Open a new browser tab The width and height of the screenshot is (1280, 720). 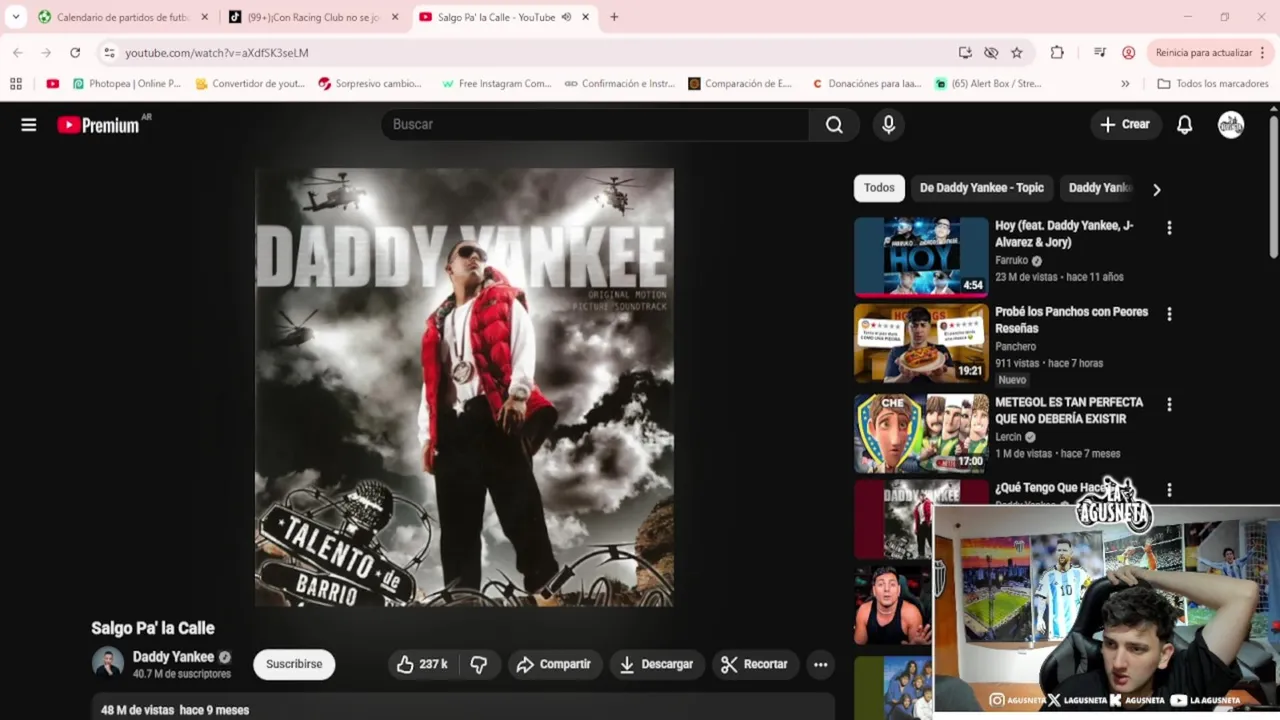click(x=614, y=17)
